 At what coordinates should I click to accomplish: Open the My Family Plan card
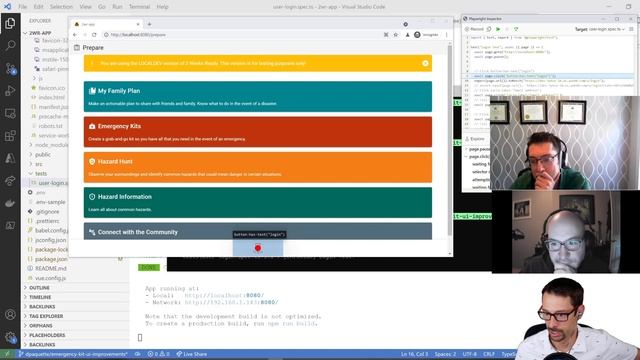click(x=258, y=96)
